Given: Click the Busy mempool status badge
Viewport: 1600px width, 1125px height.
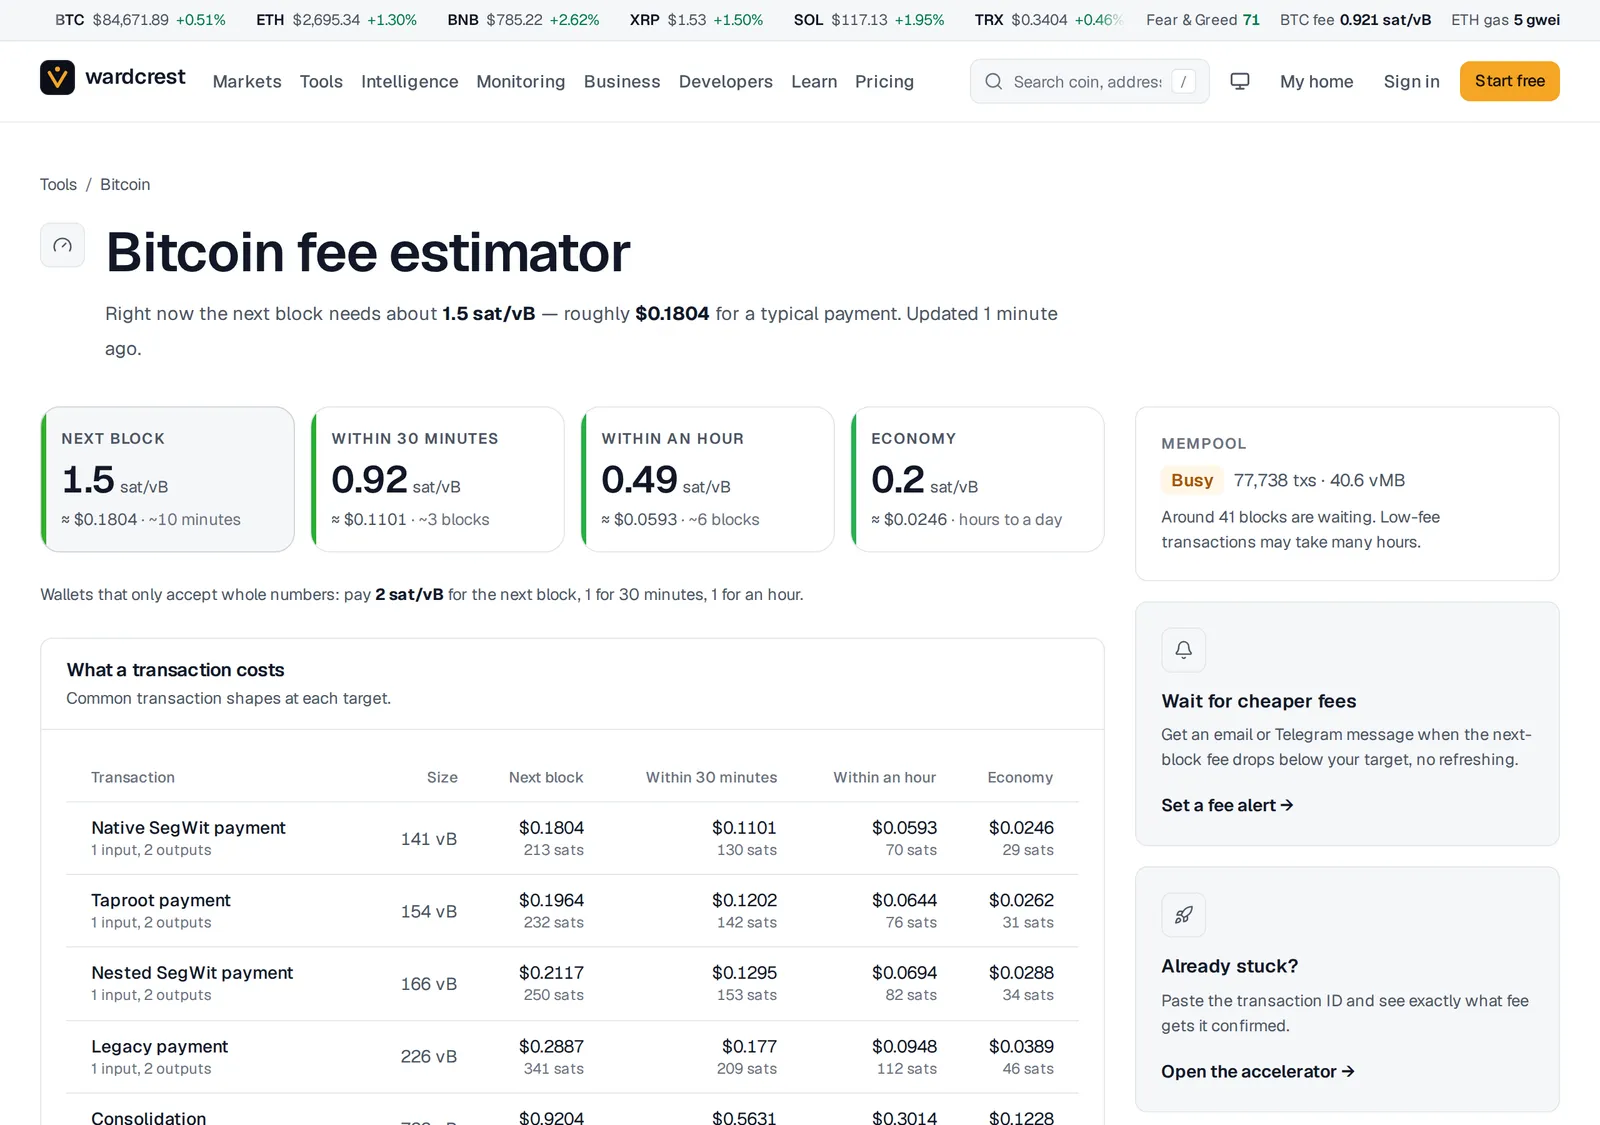Looking at the screenshot, I should tap(1192, 481).
